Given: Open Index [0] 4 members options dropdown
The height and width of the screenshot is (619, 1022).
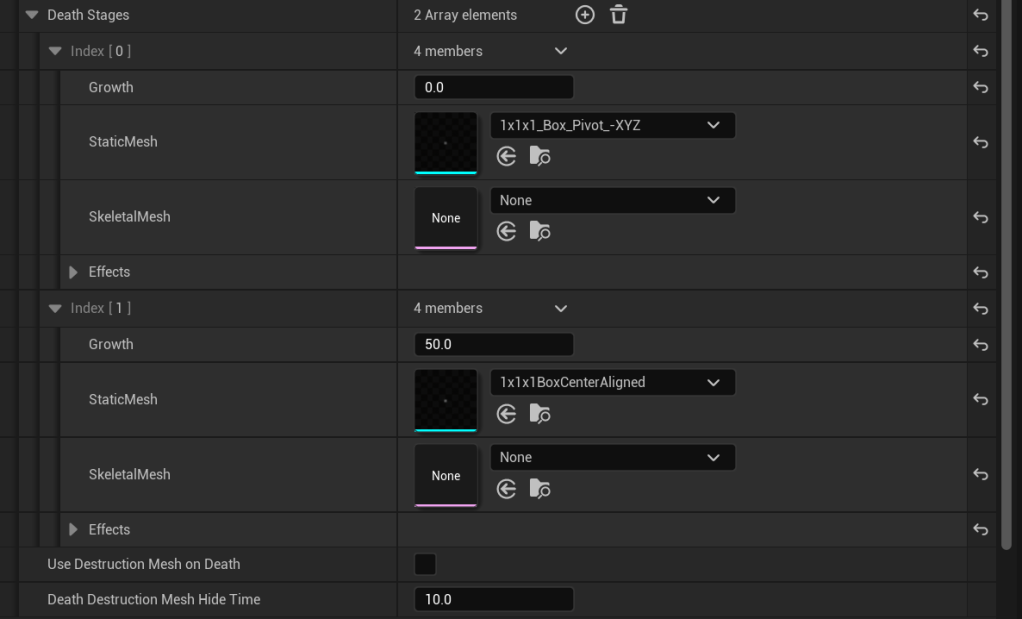Looking at the screenshot, I should pos(560,51).
